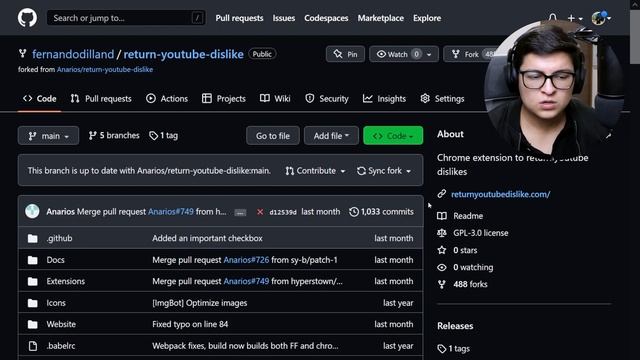Open the GitHub logo homepage
The width and height of the screenshot is (640, 360).
coord(27,18)
